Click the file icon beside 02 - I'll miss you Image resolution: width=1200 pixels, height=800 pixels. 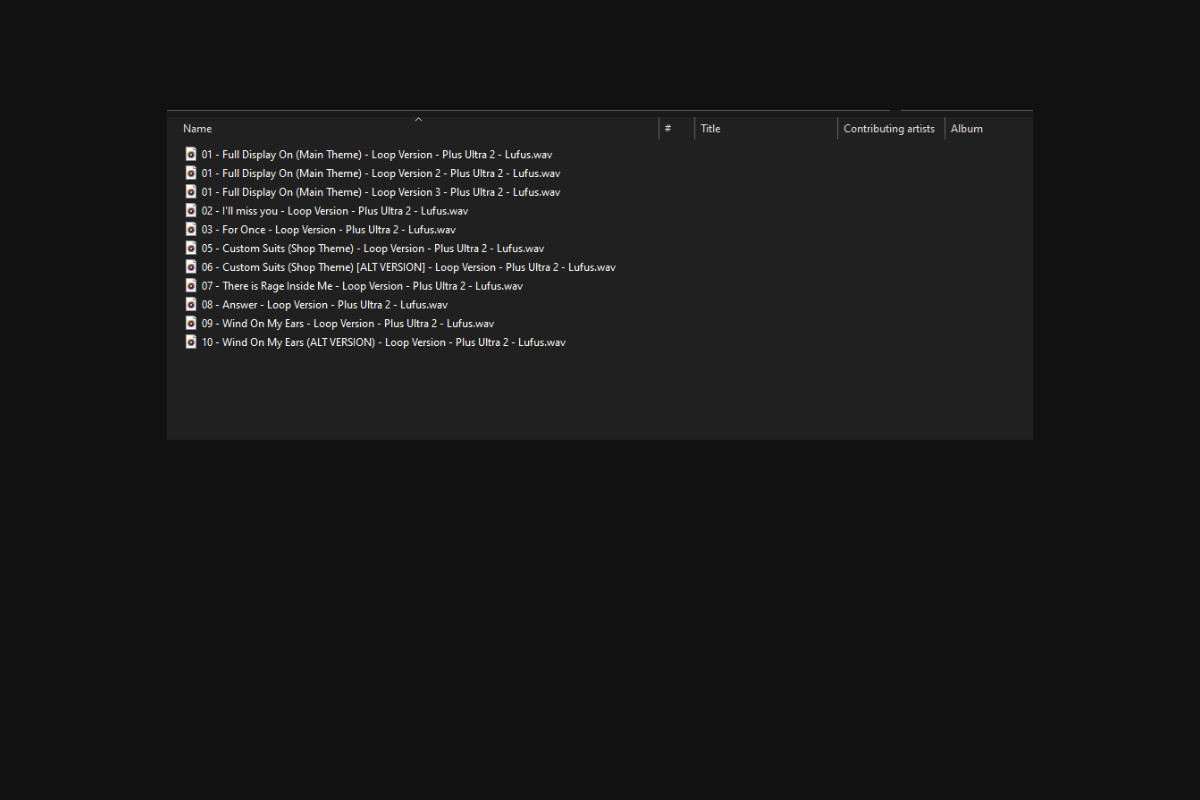pyautogui.click(x=191, y=210)
